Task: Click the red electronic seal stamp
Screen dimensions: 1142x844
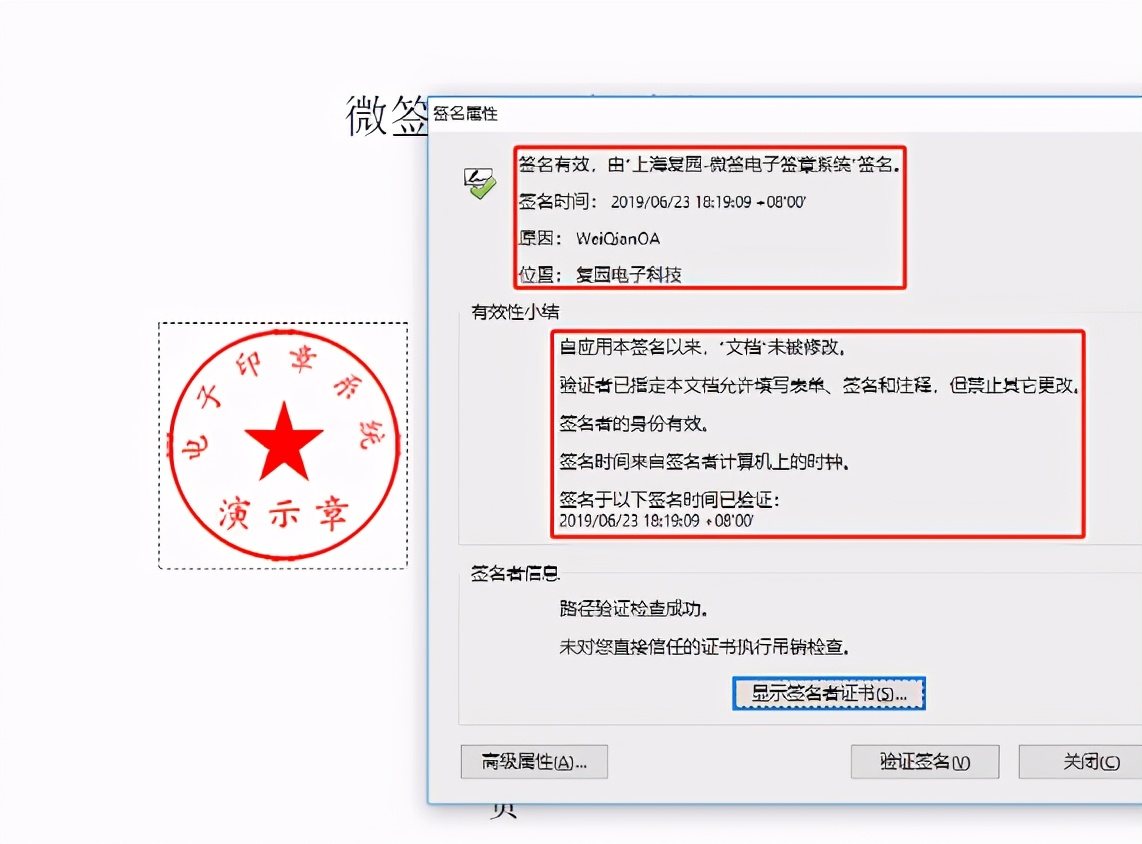Action: tap(284, 445)
